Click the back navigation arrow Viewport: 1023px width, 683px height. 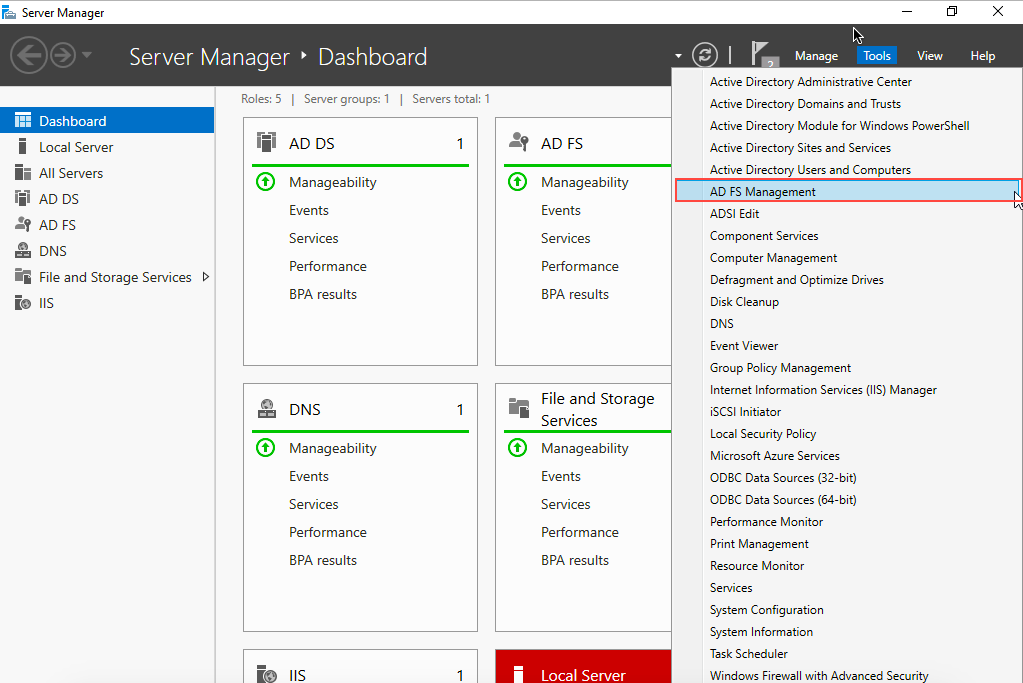pos(29,55)
